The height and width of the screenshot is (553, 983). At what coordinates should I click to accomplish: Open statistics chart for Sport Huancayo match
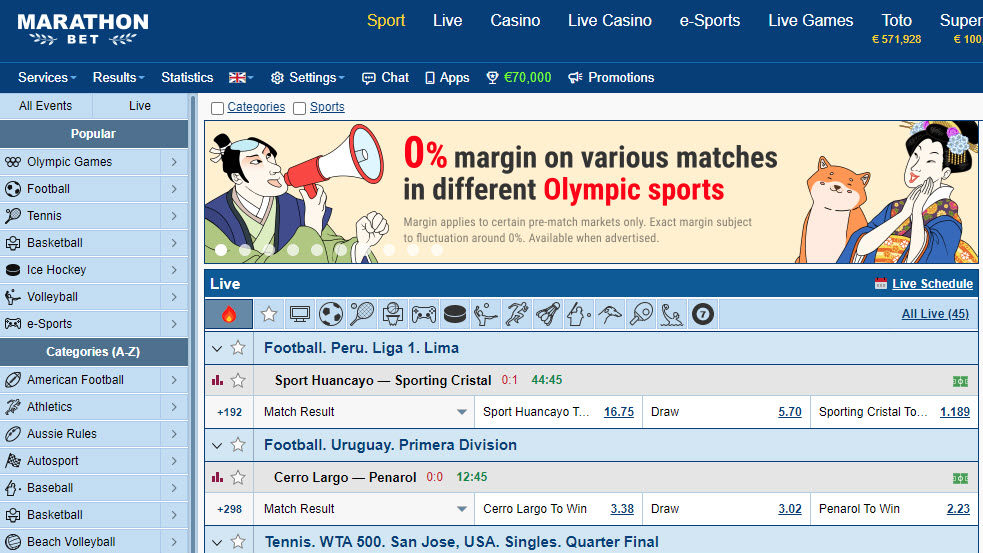click(218, 380)
